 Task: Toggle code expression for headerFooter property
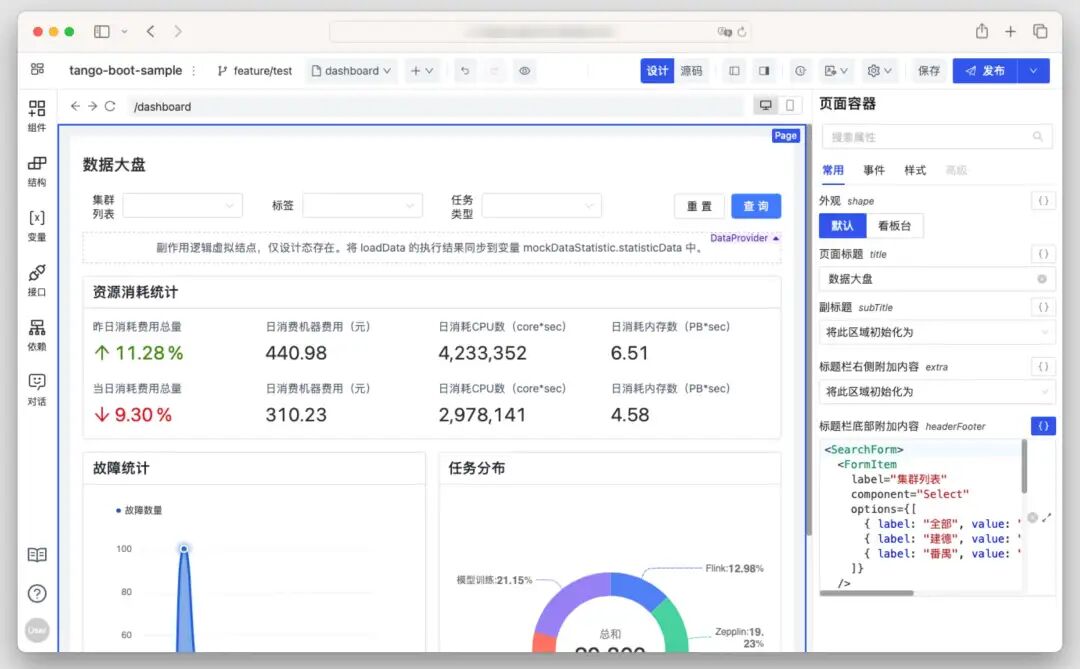pos(1042,426)
